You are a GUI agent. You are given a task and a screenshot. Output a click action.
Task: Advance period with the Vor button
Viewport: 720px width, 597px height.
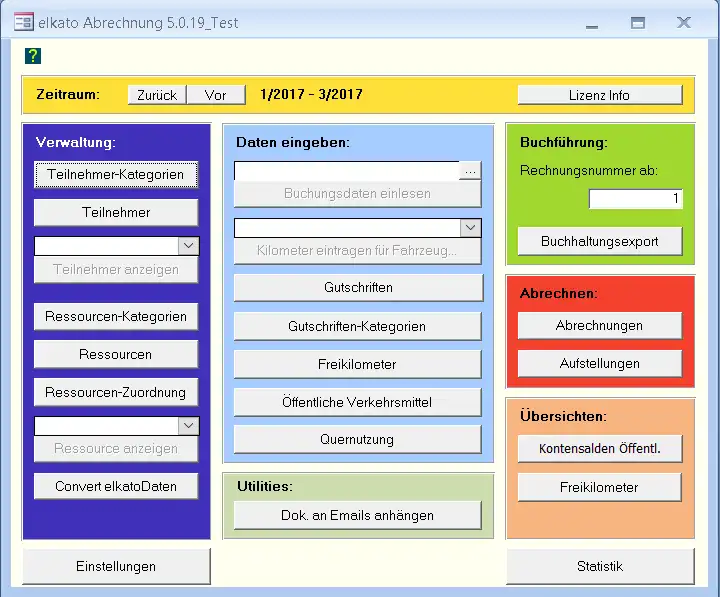pos(216,95)
